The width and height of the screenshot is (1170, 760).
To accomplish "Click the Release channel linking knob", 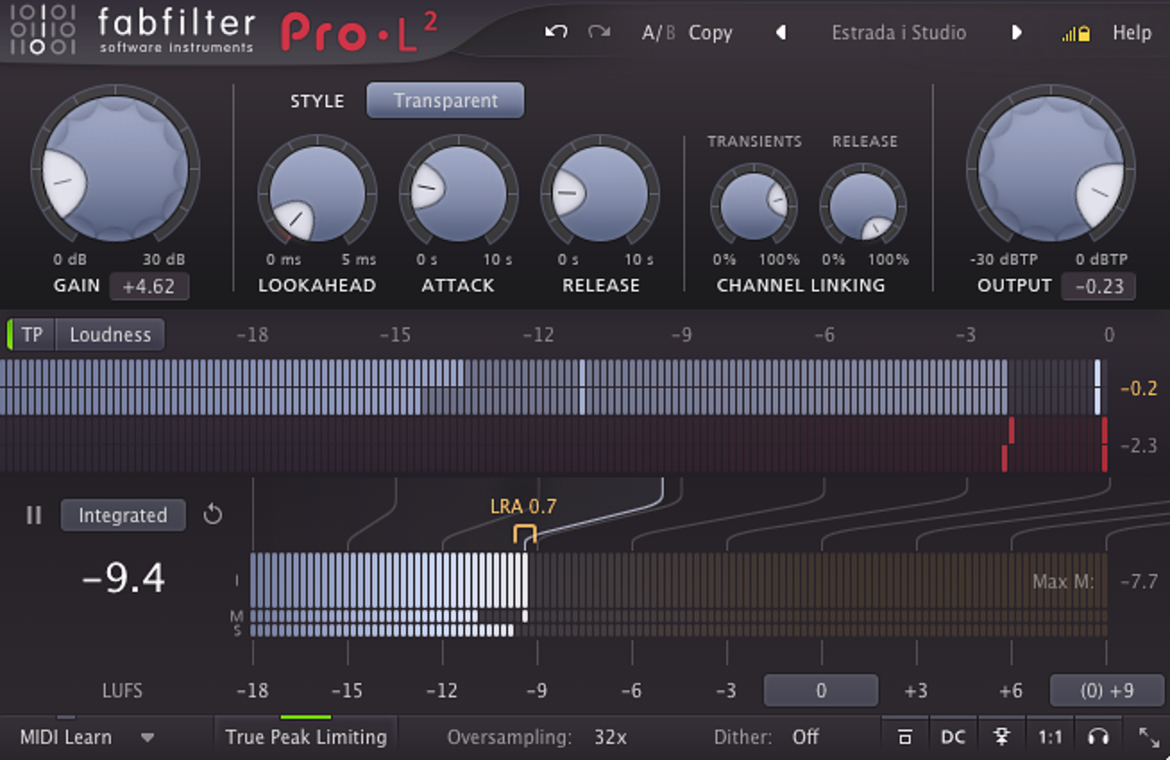I will pos(863,206).
